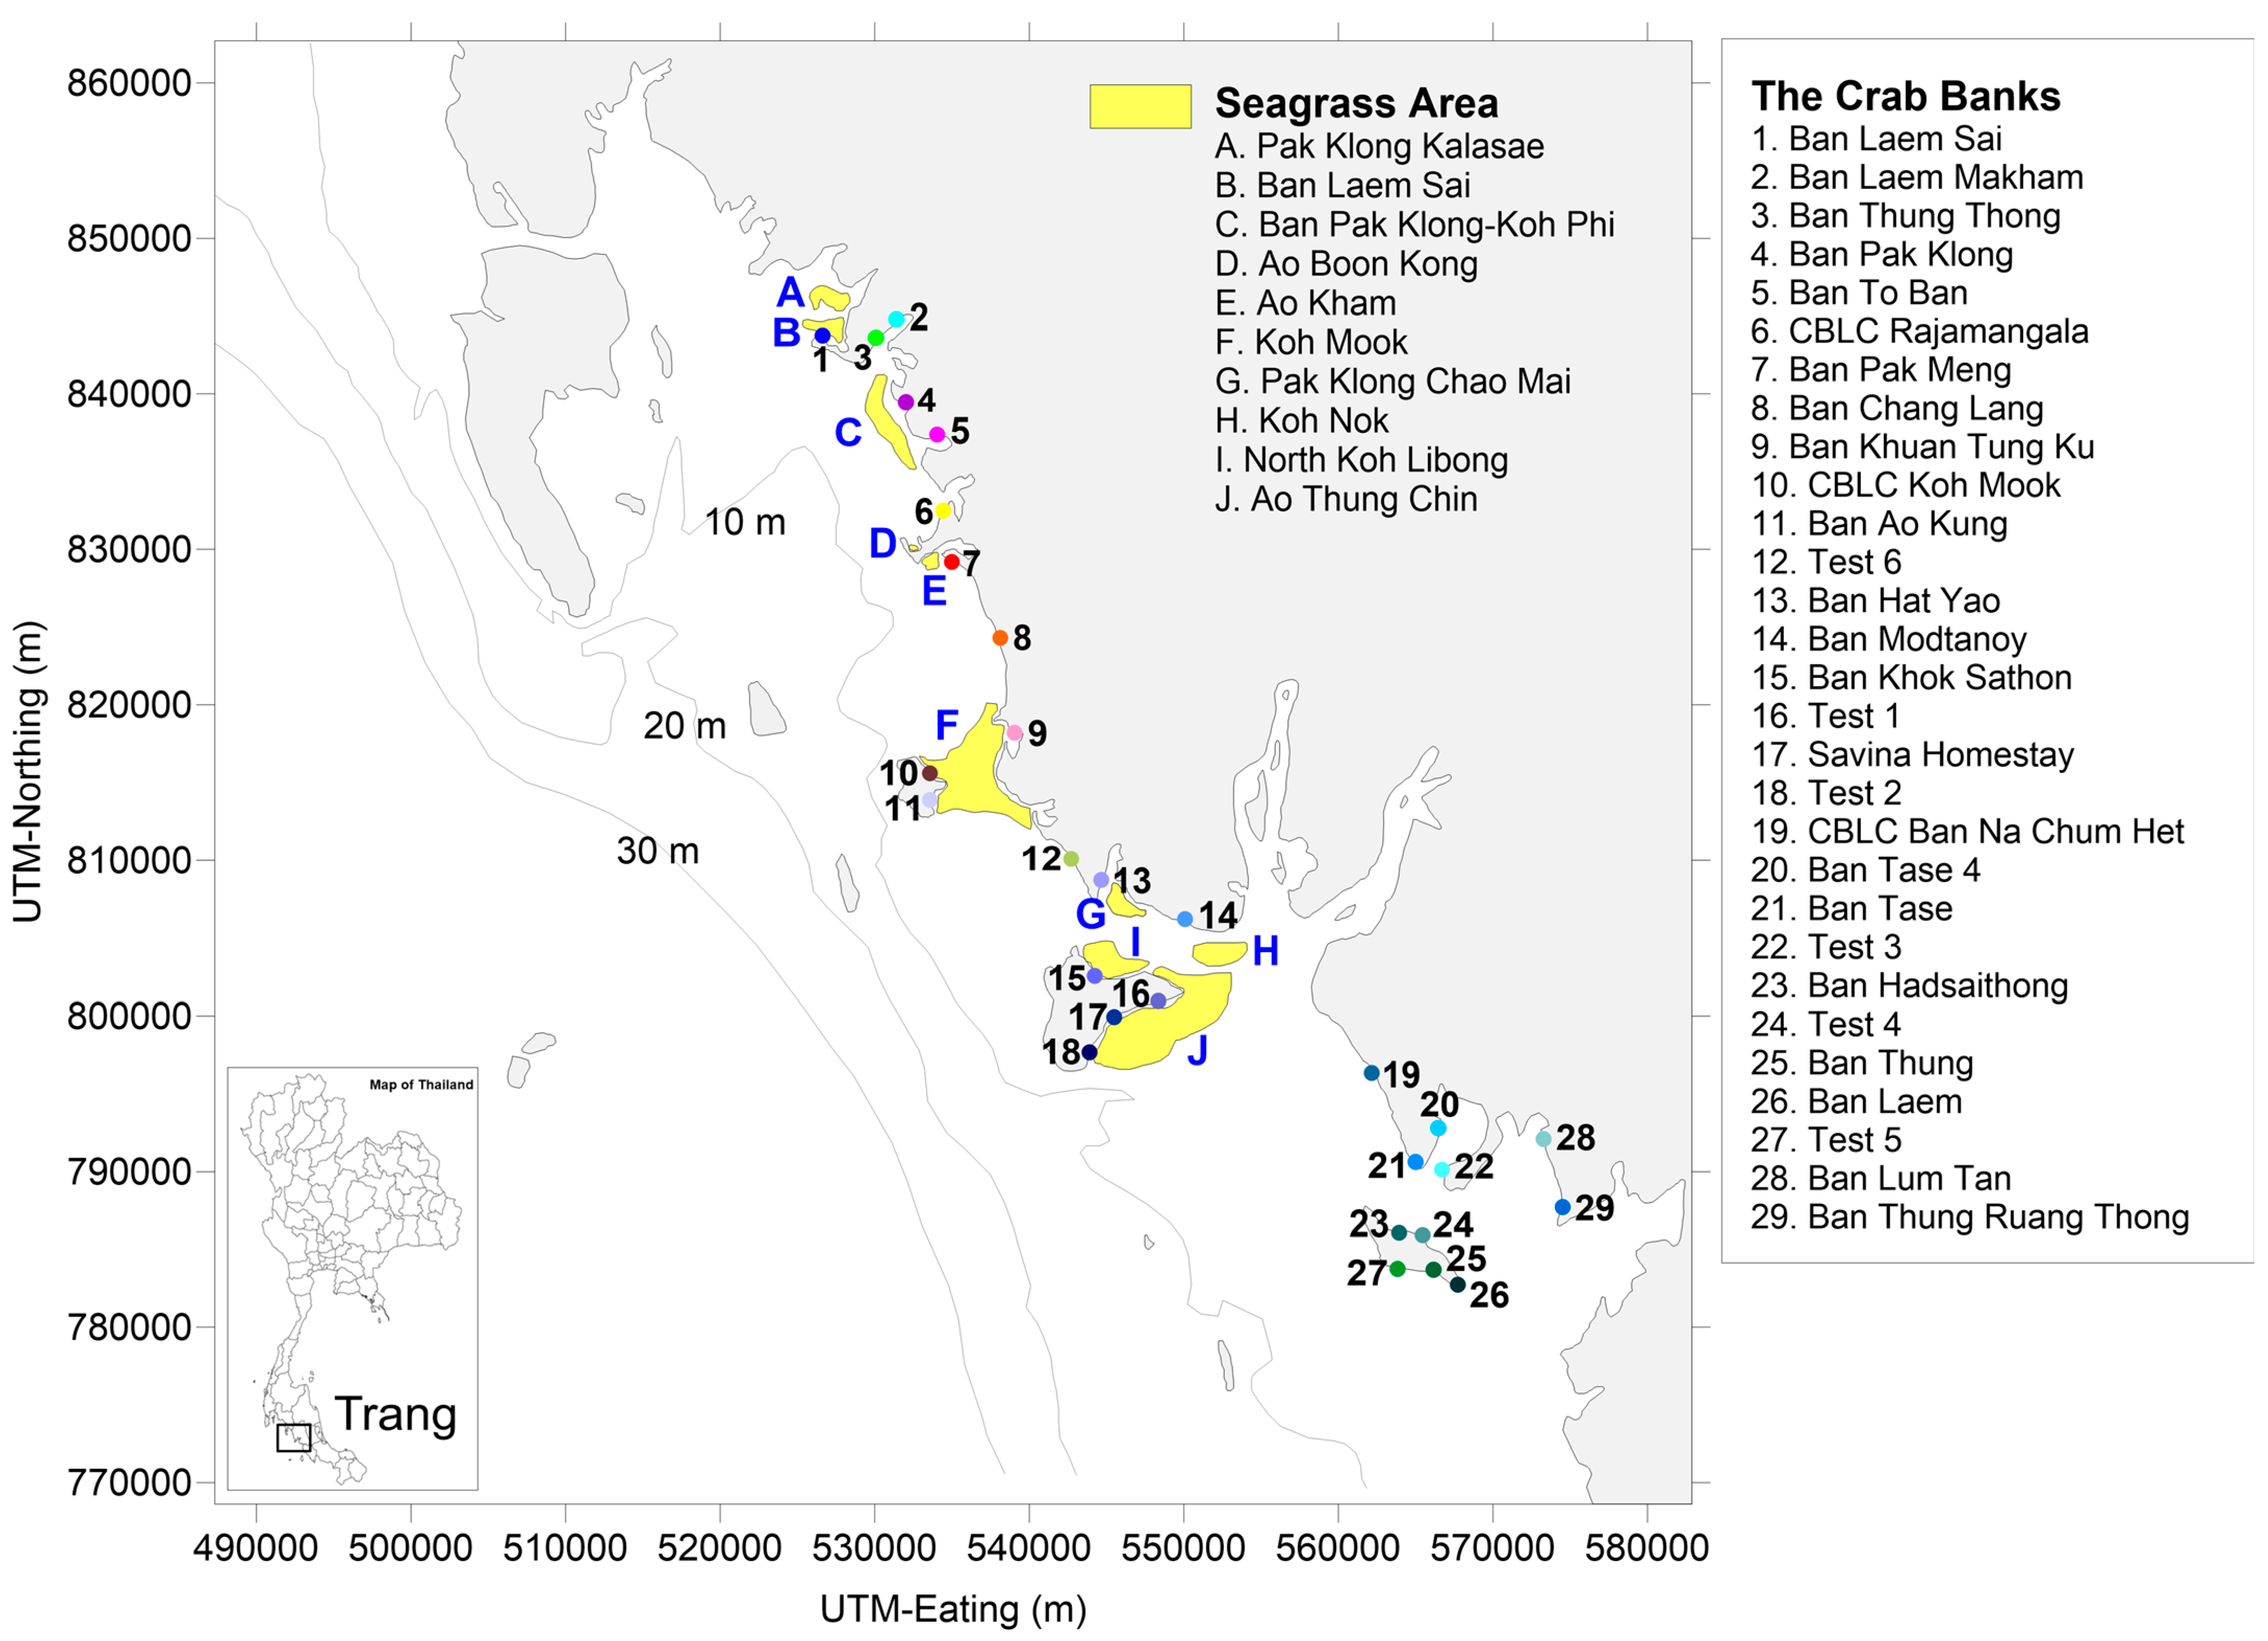
Task: Click the Trang label in inset map
Action: click(x=395, y=1413)
